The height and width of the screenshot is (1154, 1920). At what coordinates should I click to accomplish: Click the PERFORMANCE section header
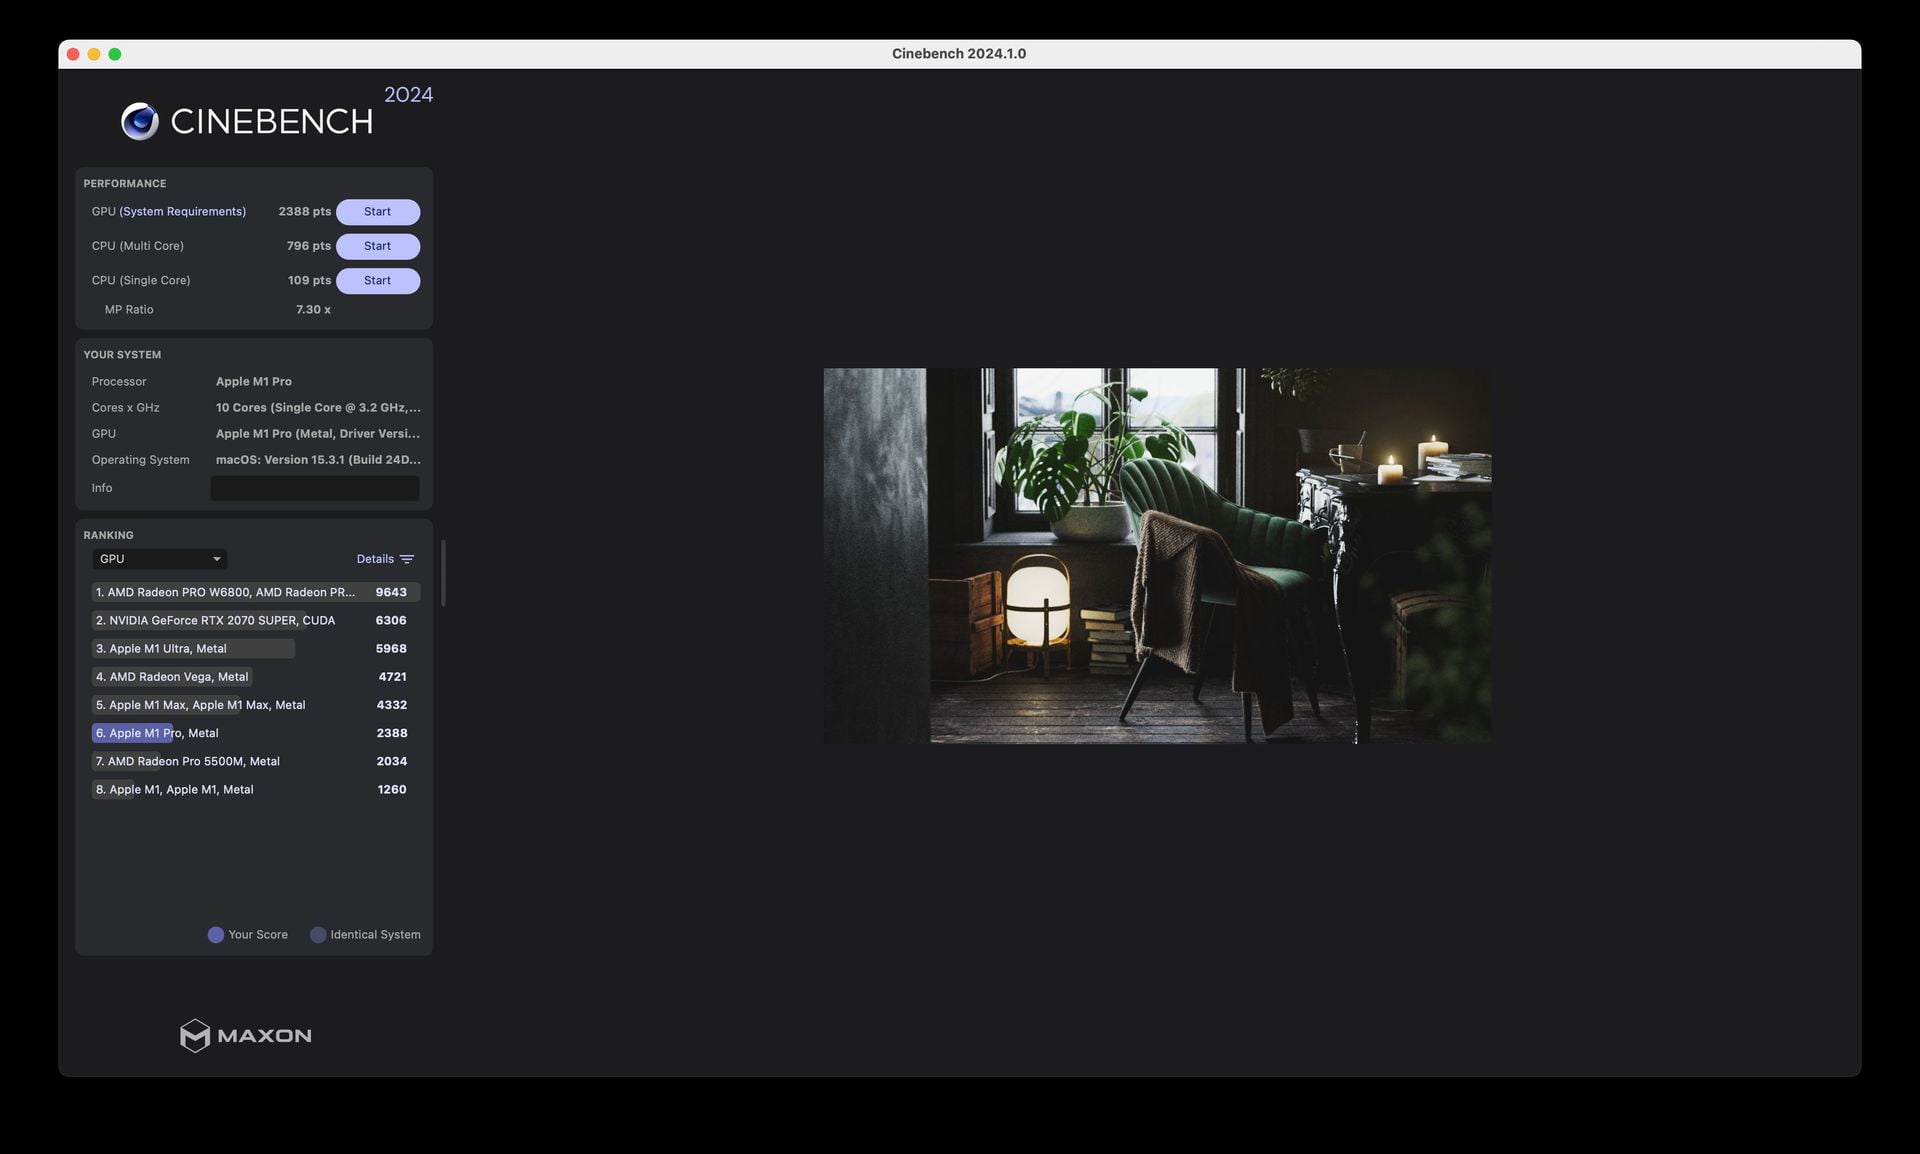(x=125, y=184)
